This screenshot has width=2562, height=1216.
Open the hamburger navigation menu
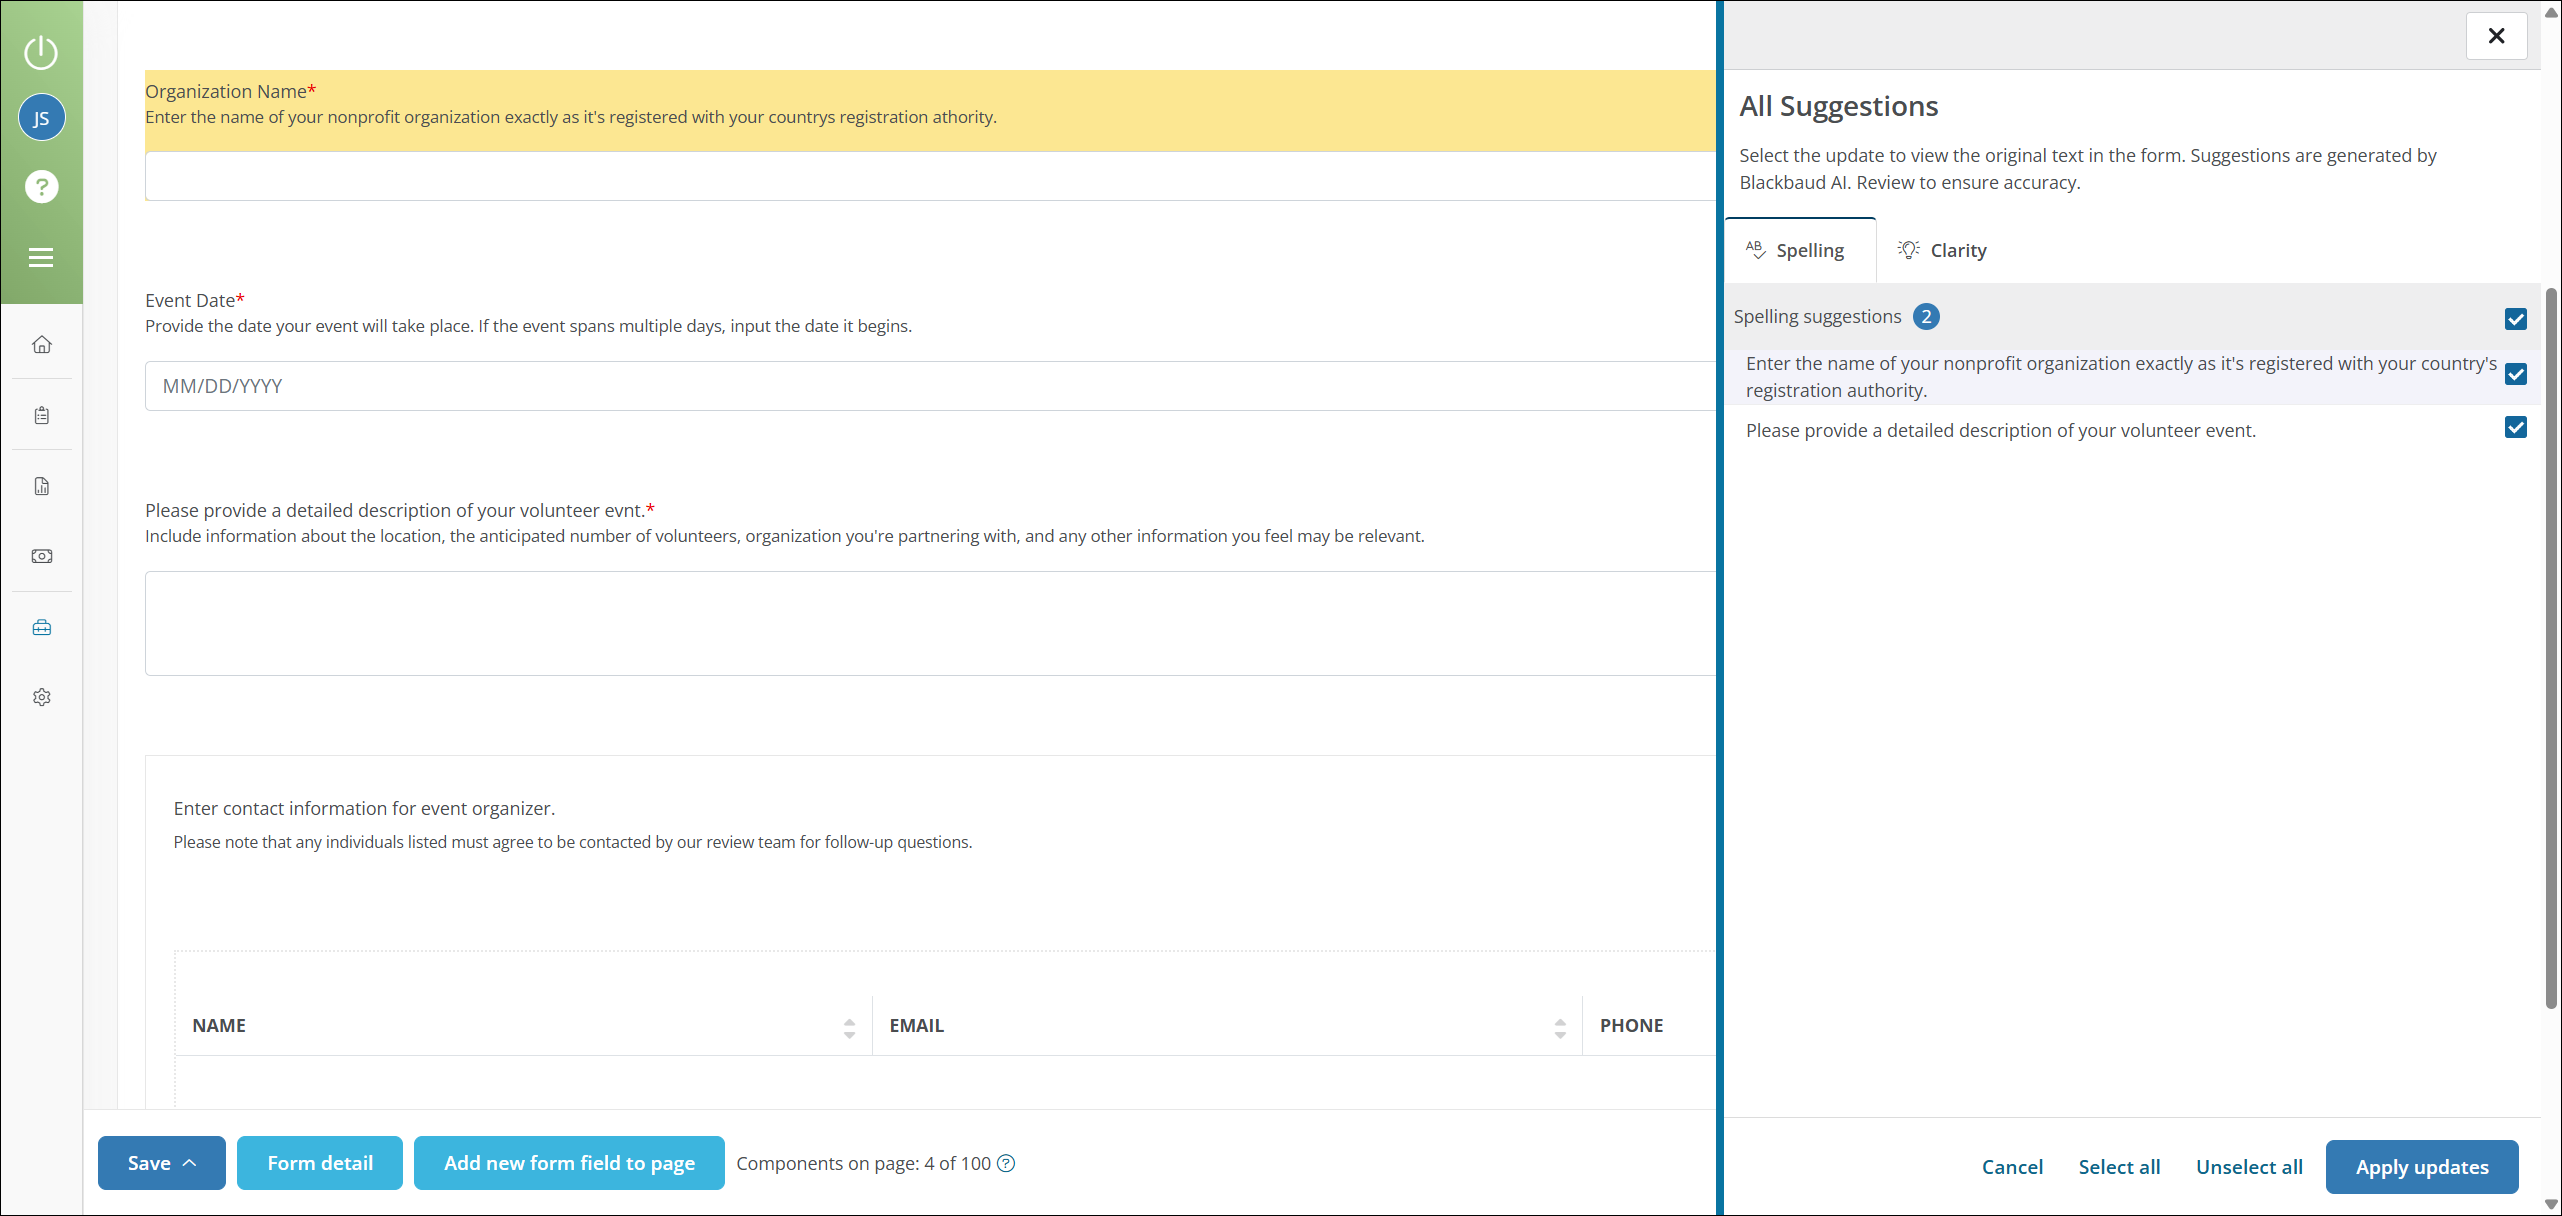pyautogui.click(x=41, y=258)
